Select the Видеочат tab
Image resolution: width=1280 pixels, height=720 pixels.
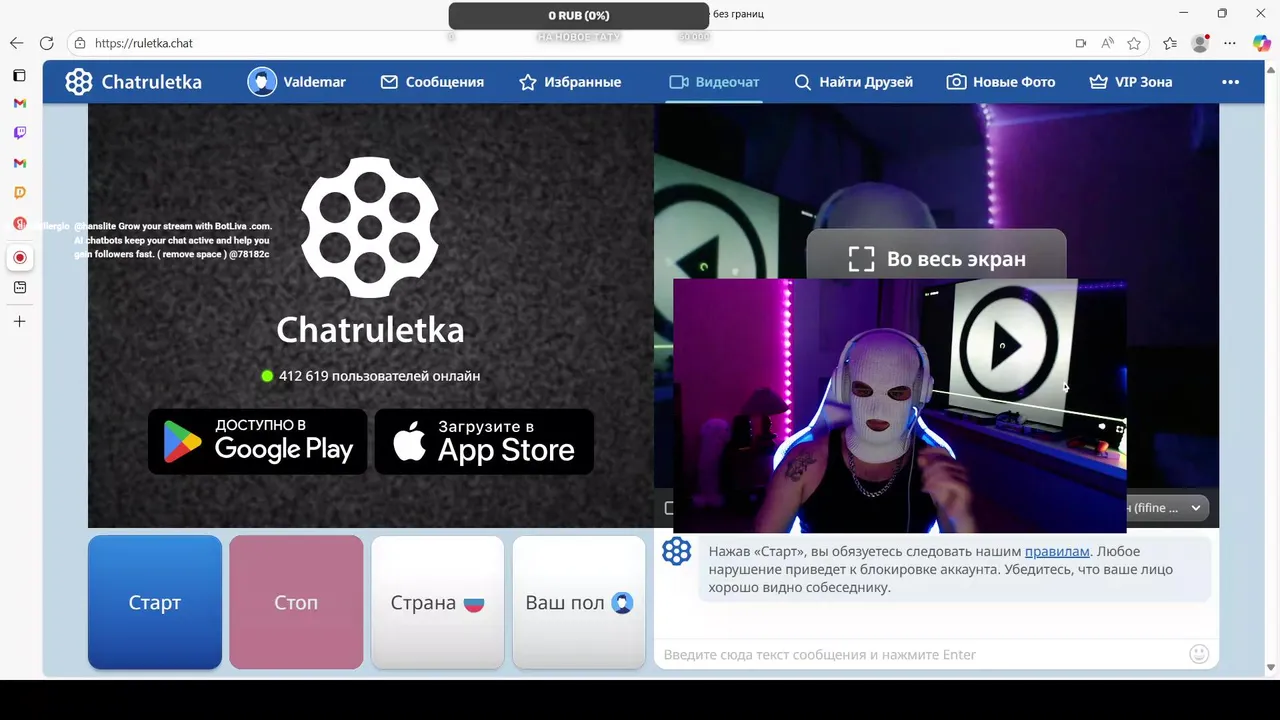click(714, 82)
